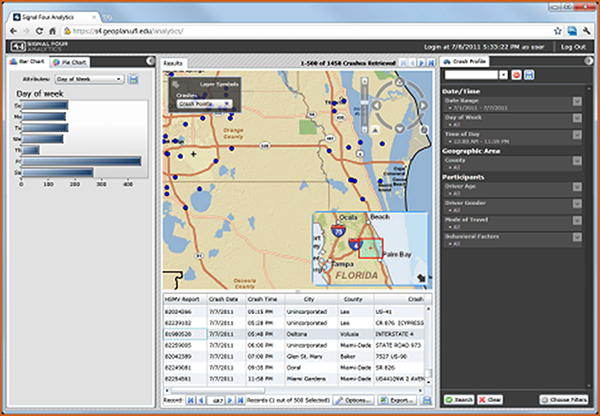Viewport: 600px width, 416px height.
Task: Open the Choose Filters button
Action: [x=564, y=400]
